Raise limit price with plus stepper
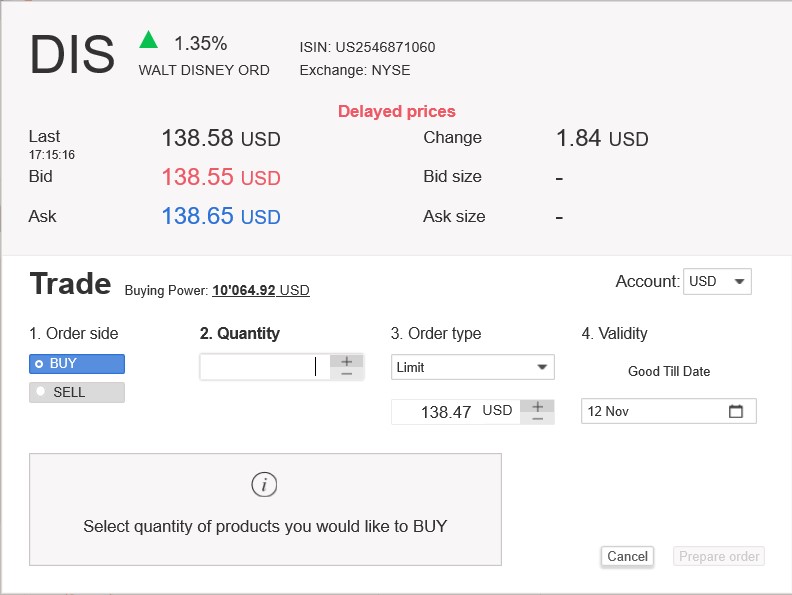This screenshot has width=792, height=595. 537,406
